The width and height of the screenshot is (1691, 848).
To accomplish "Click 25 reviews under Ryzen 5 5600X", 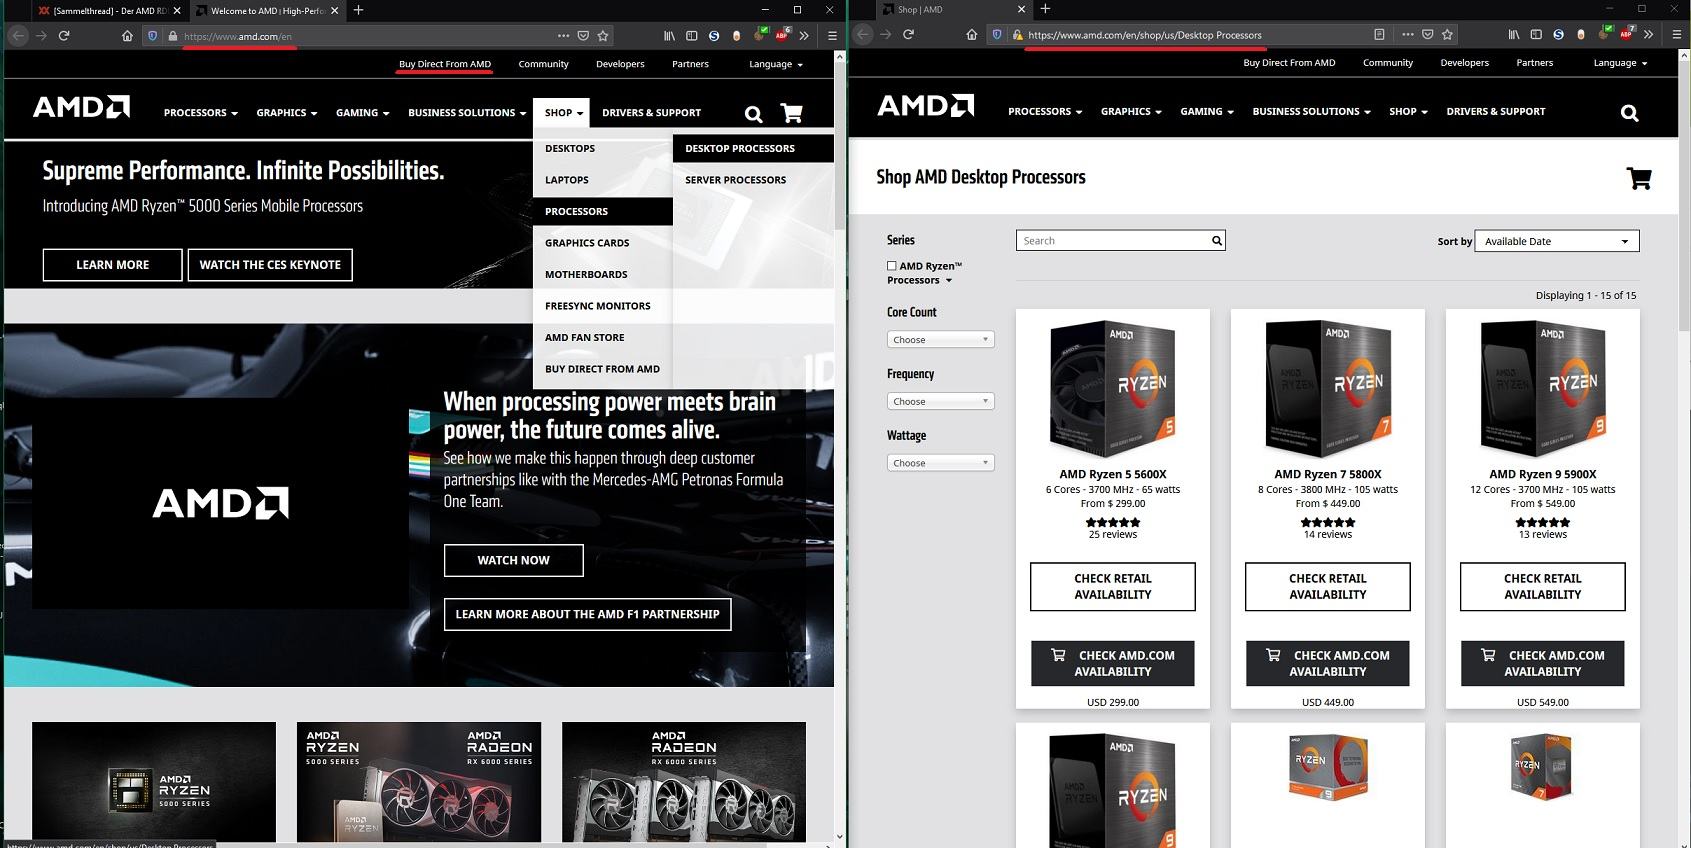I will tap(1113, 535).
